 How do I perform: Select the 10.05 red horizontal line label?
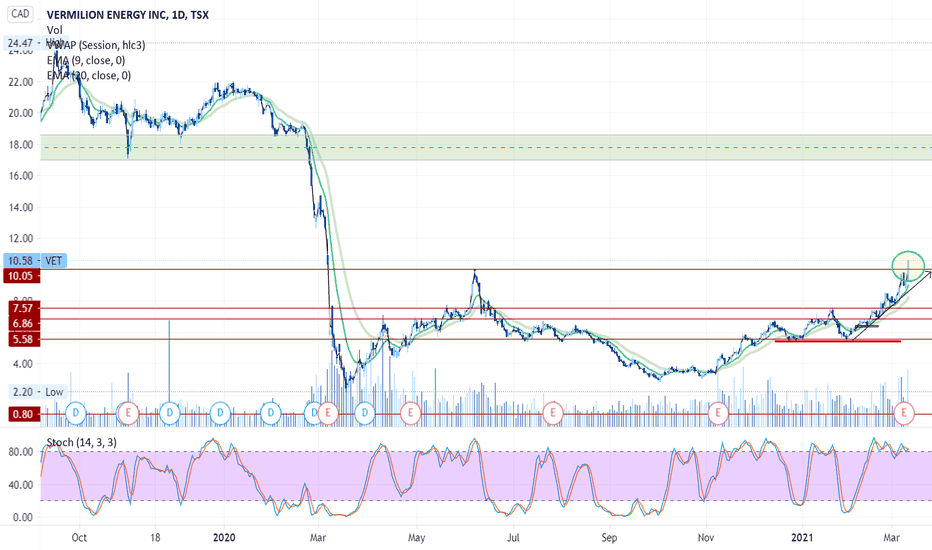pyautogui.click(x=21, y=276)
